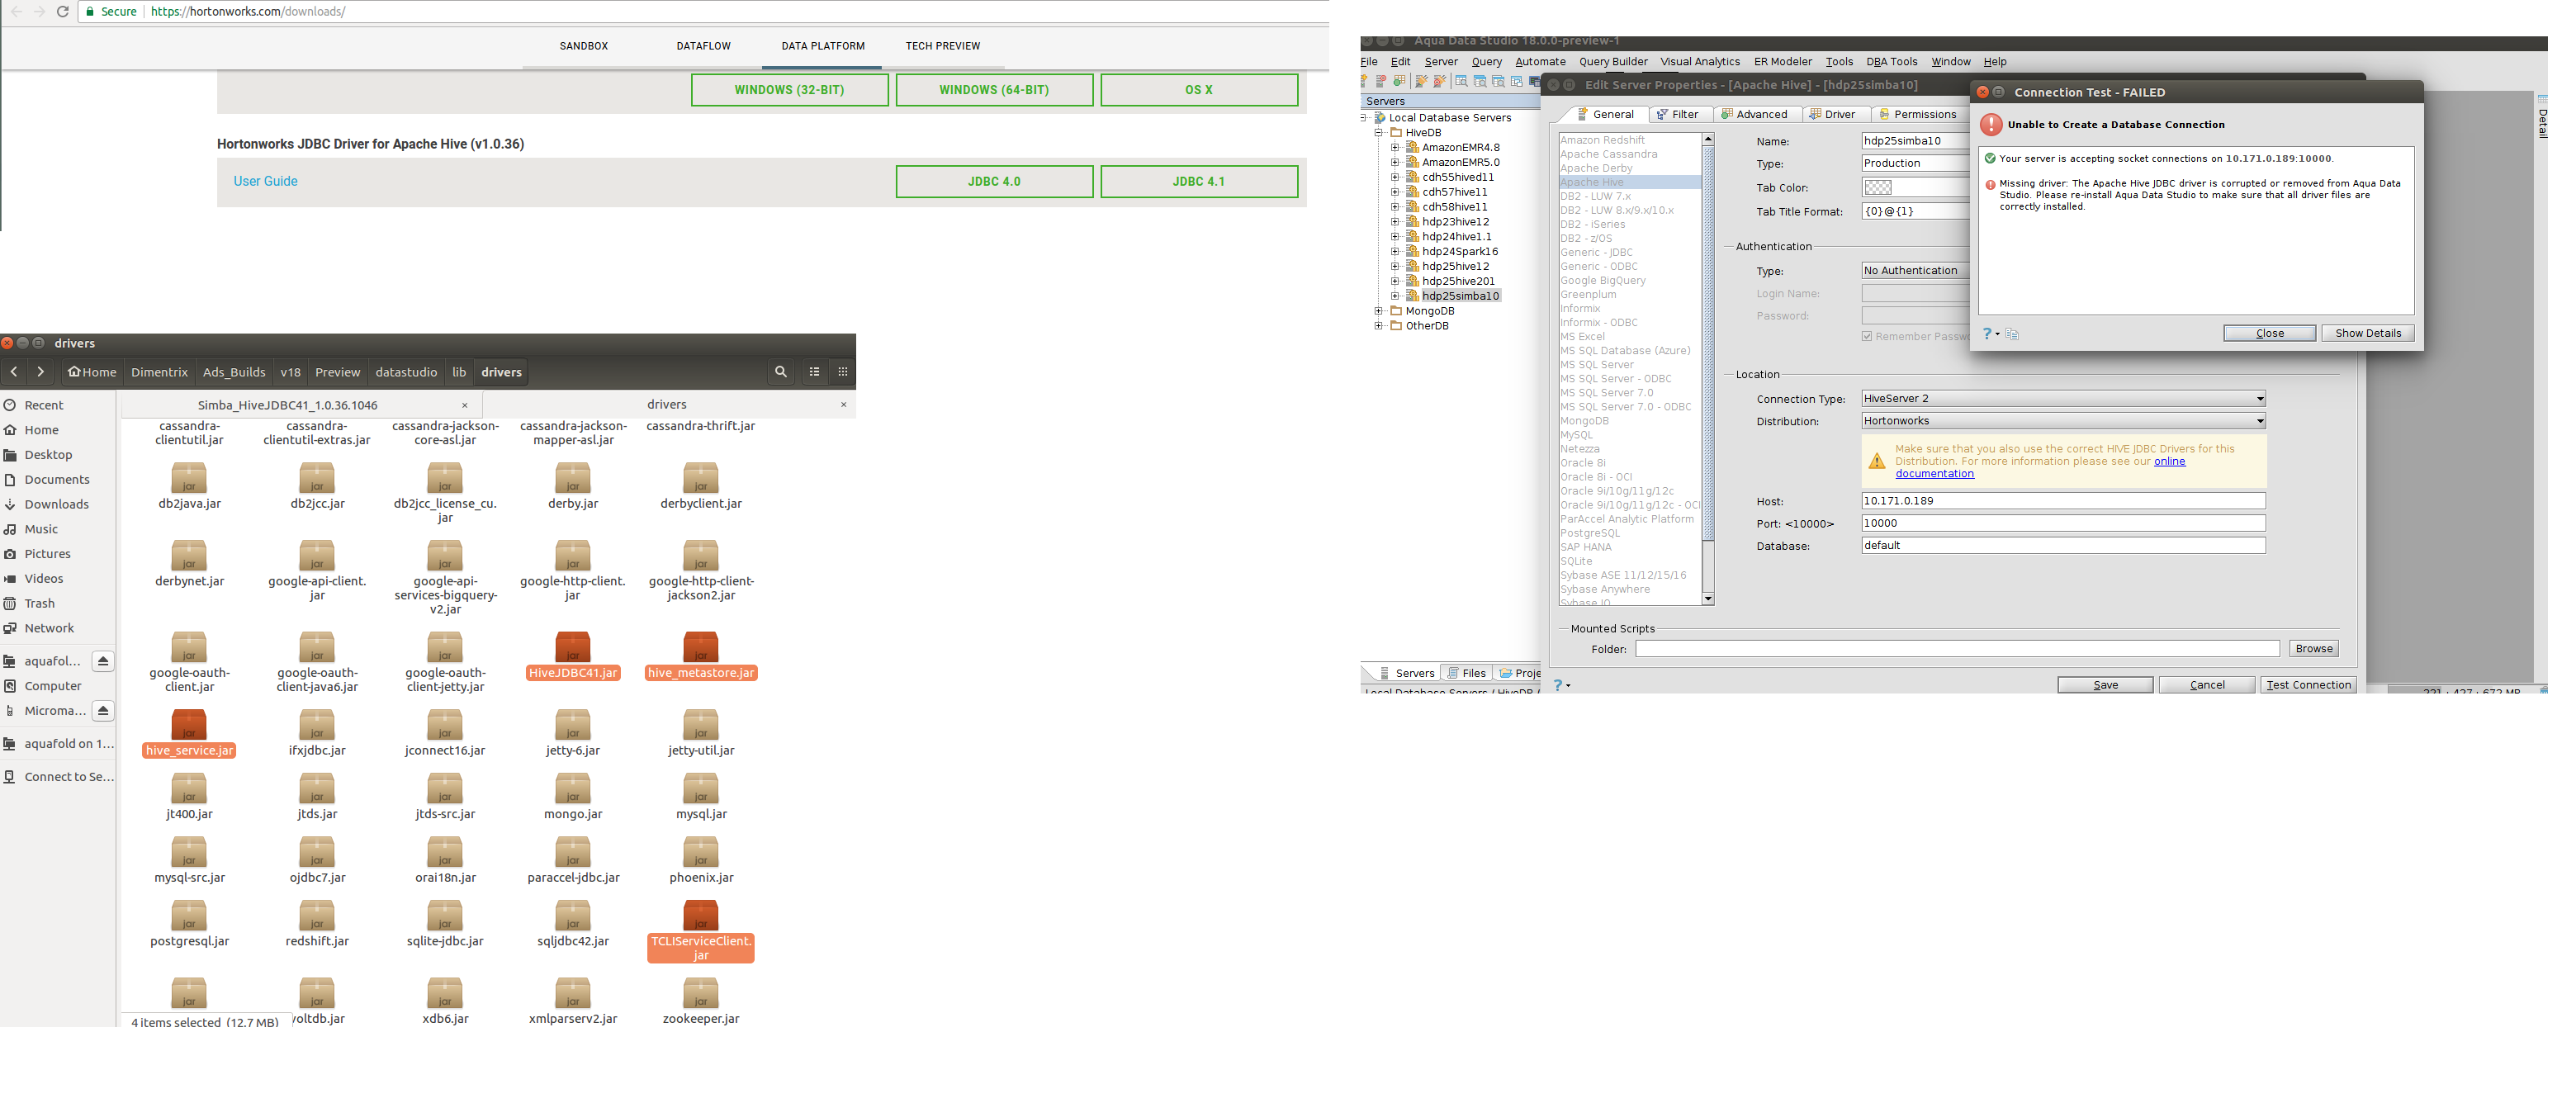Image resolution: width=2576 pixels, height=1103 pixels.
Task: Click help question mark in Connection Test dialog
Action: [1986, 334]
